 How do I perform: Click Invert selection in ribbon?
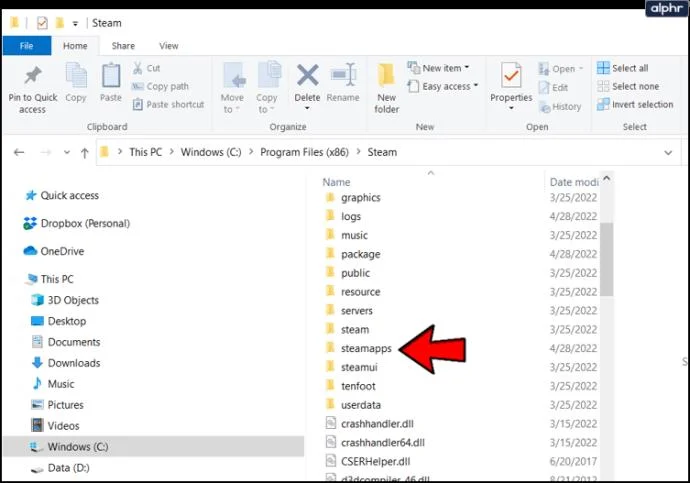click(635, 104)
